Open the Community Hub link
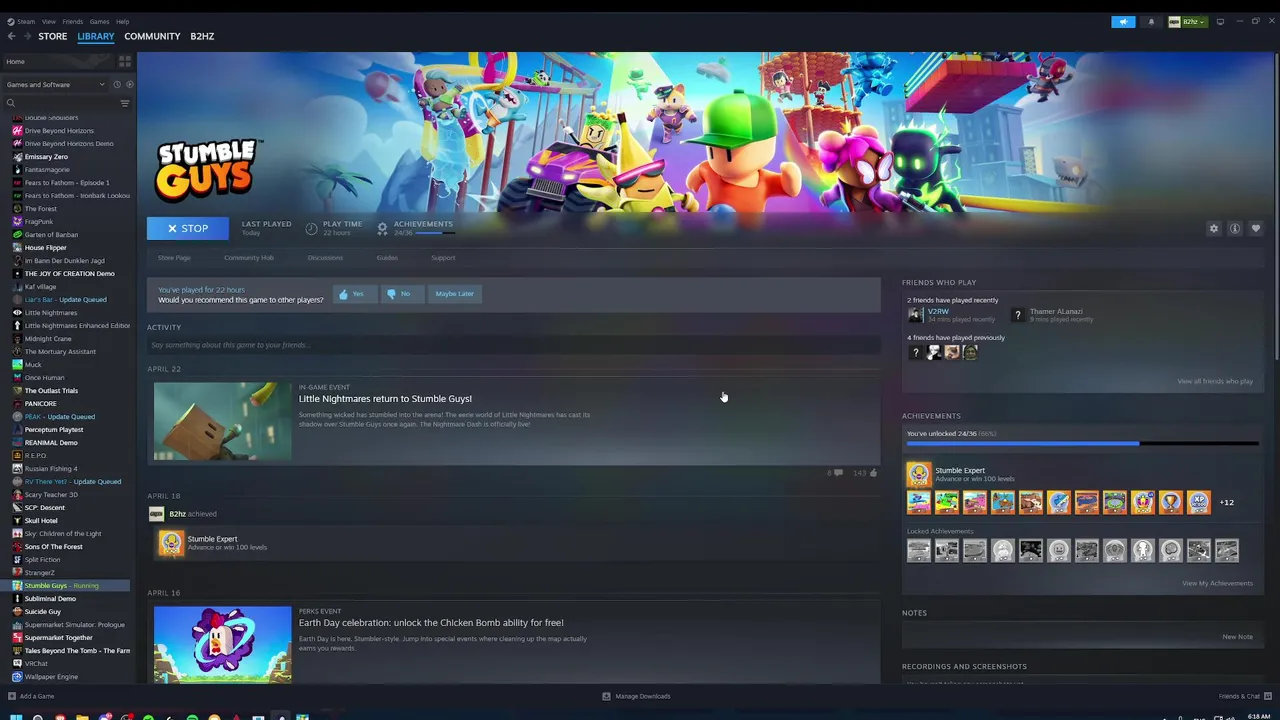1280x720 pixels. point(249,257)
